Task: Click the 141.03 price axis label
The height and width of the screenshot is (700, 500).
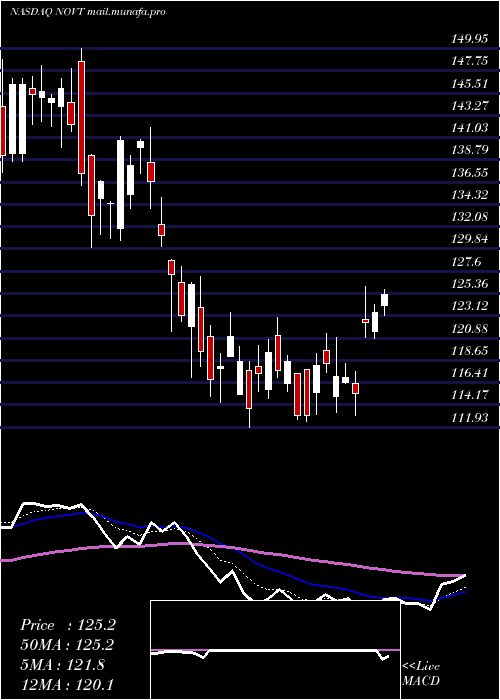Action: (470, 128)
